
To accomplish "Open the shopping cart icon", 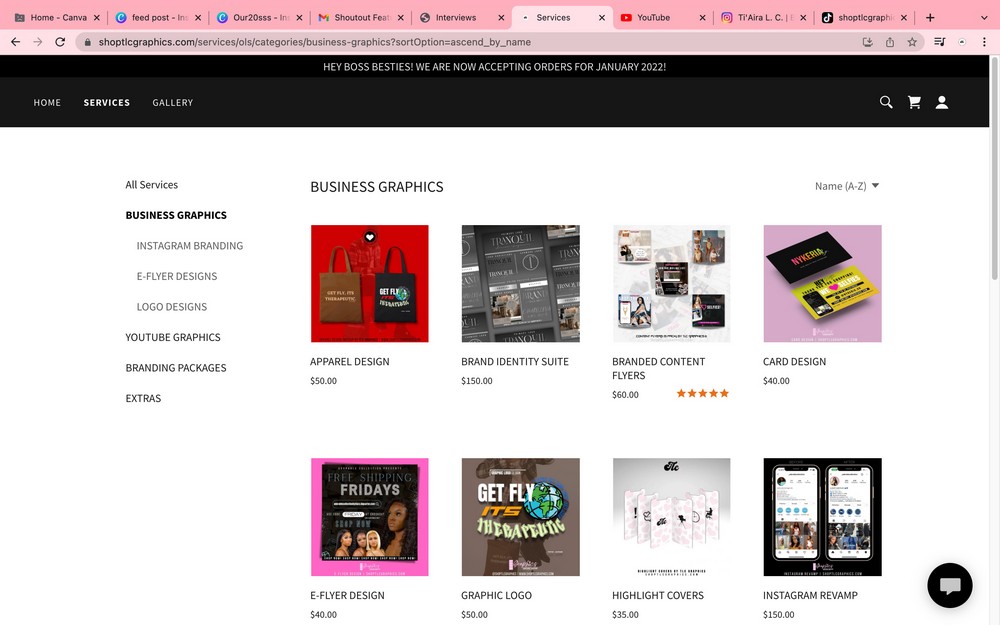I will (914, 102).
